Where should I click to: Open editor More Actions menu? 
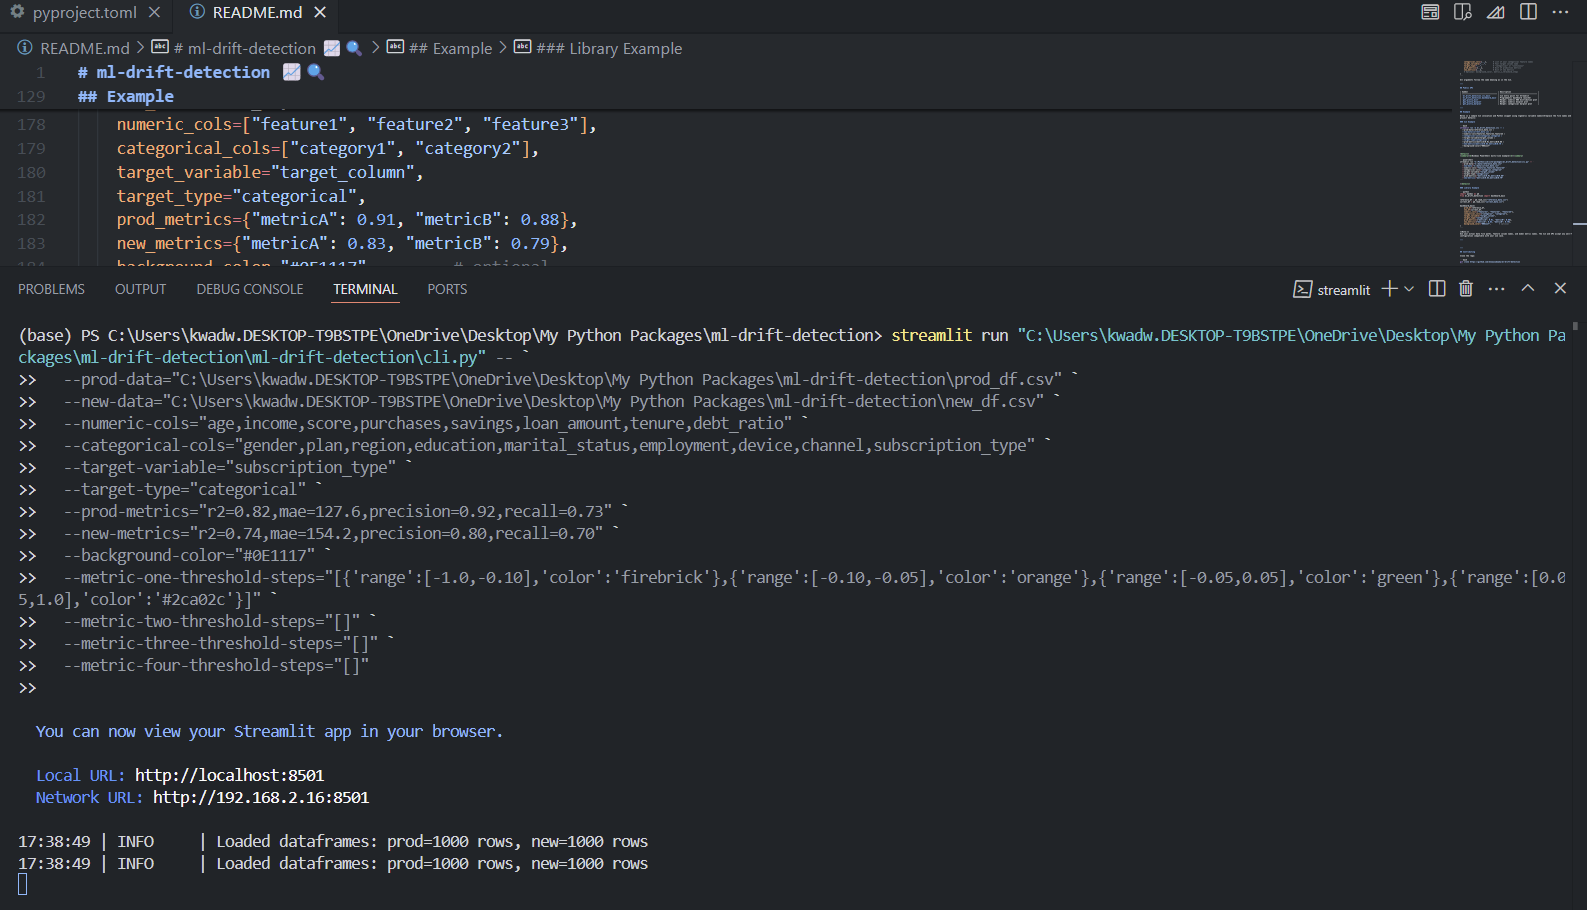pyautogui.click(x=1560, y=12)
